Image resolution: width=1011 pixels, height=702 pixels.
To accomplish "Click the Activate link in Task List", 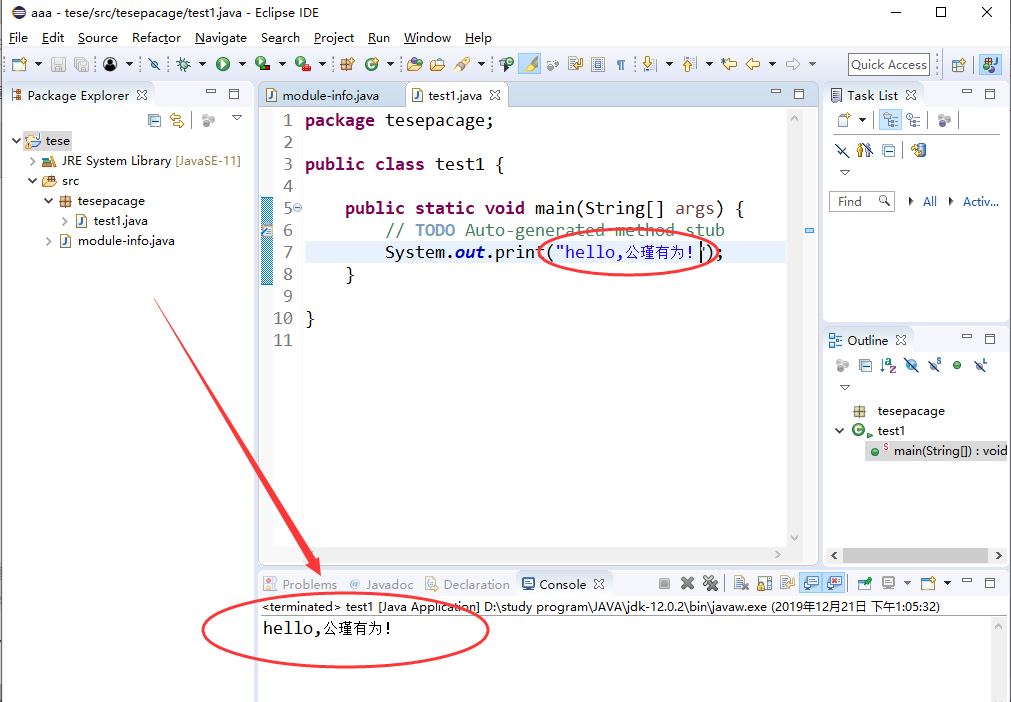I will point(980,201).
